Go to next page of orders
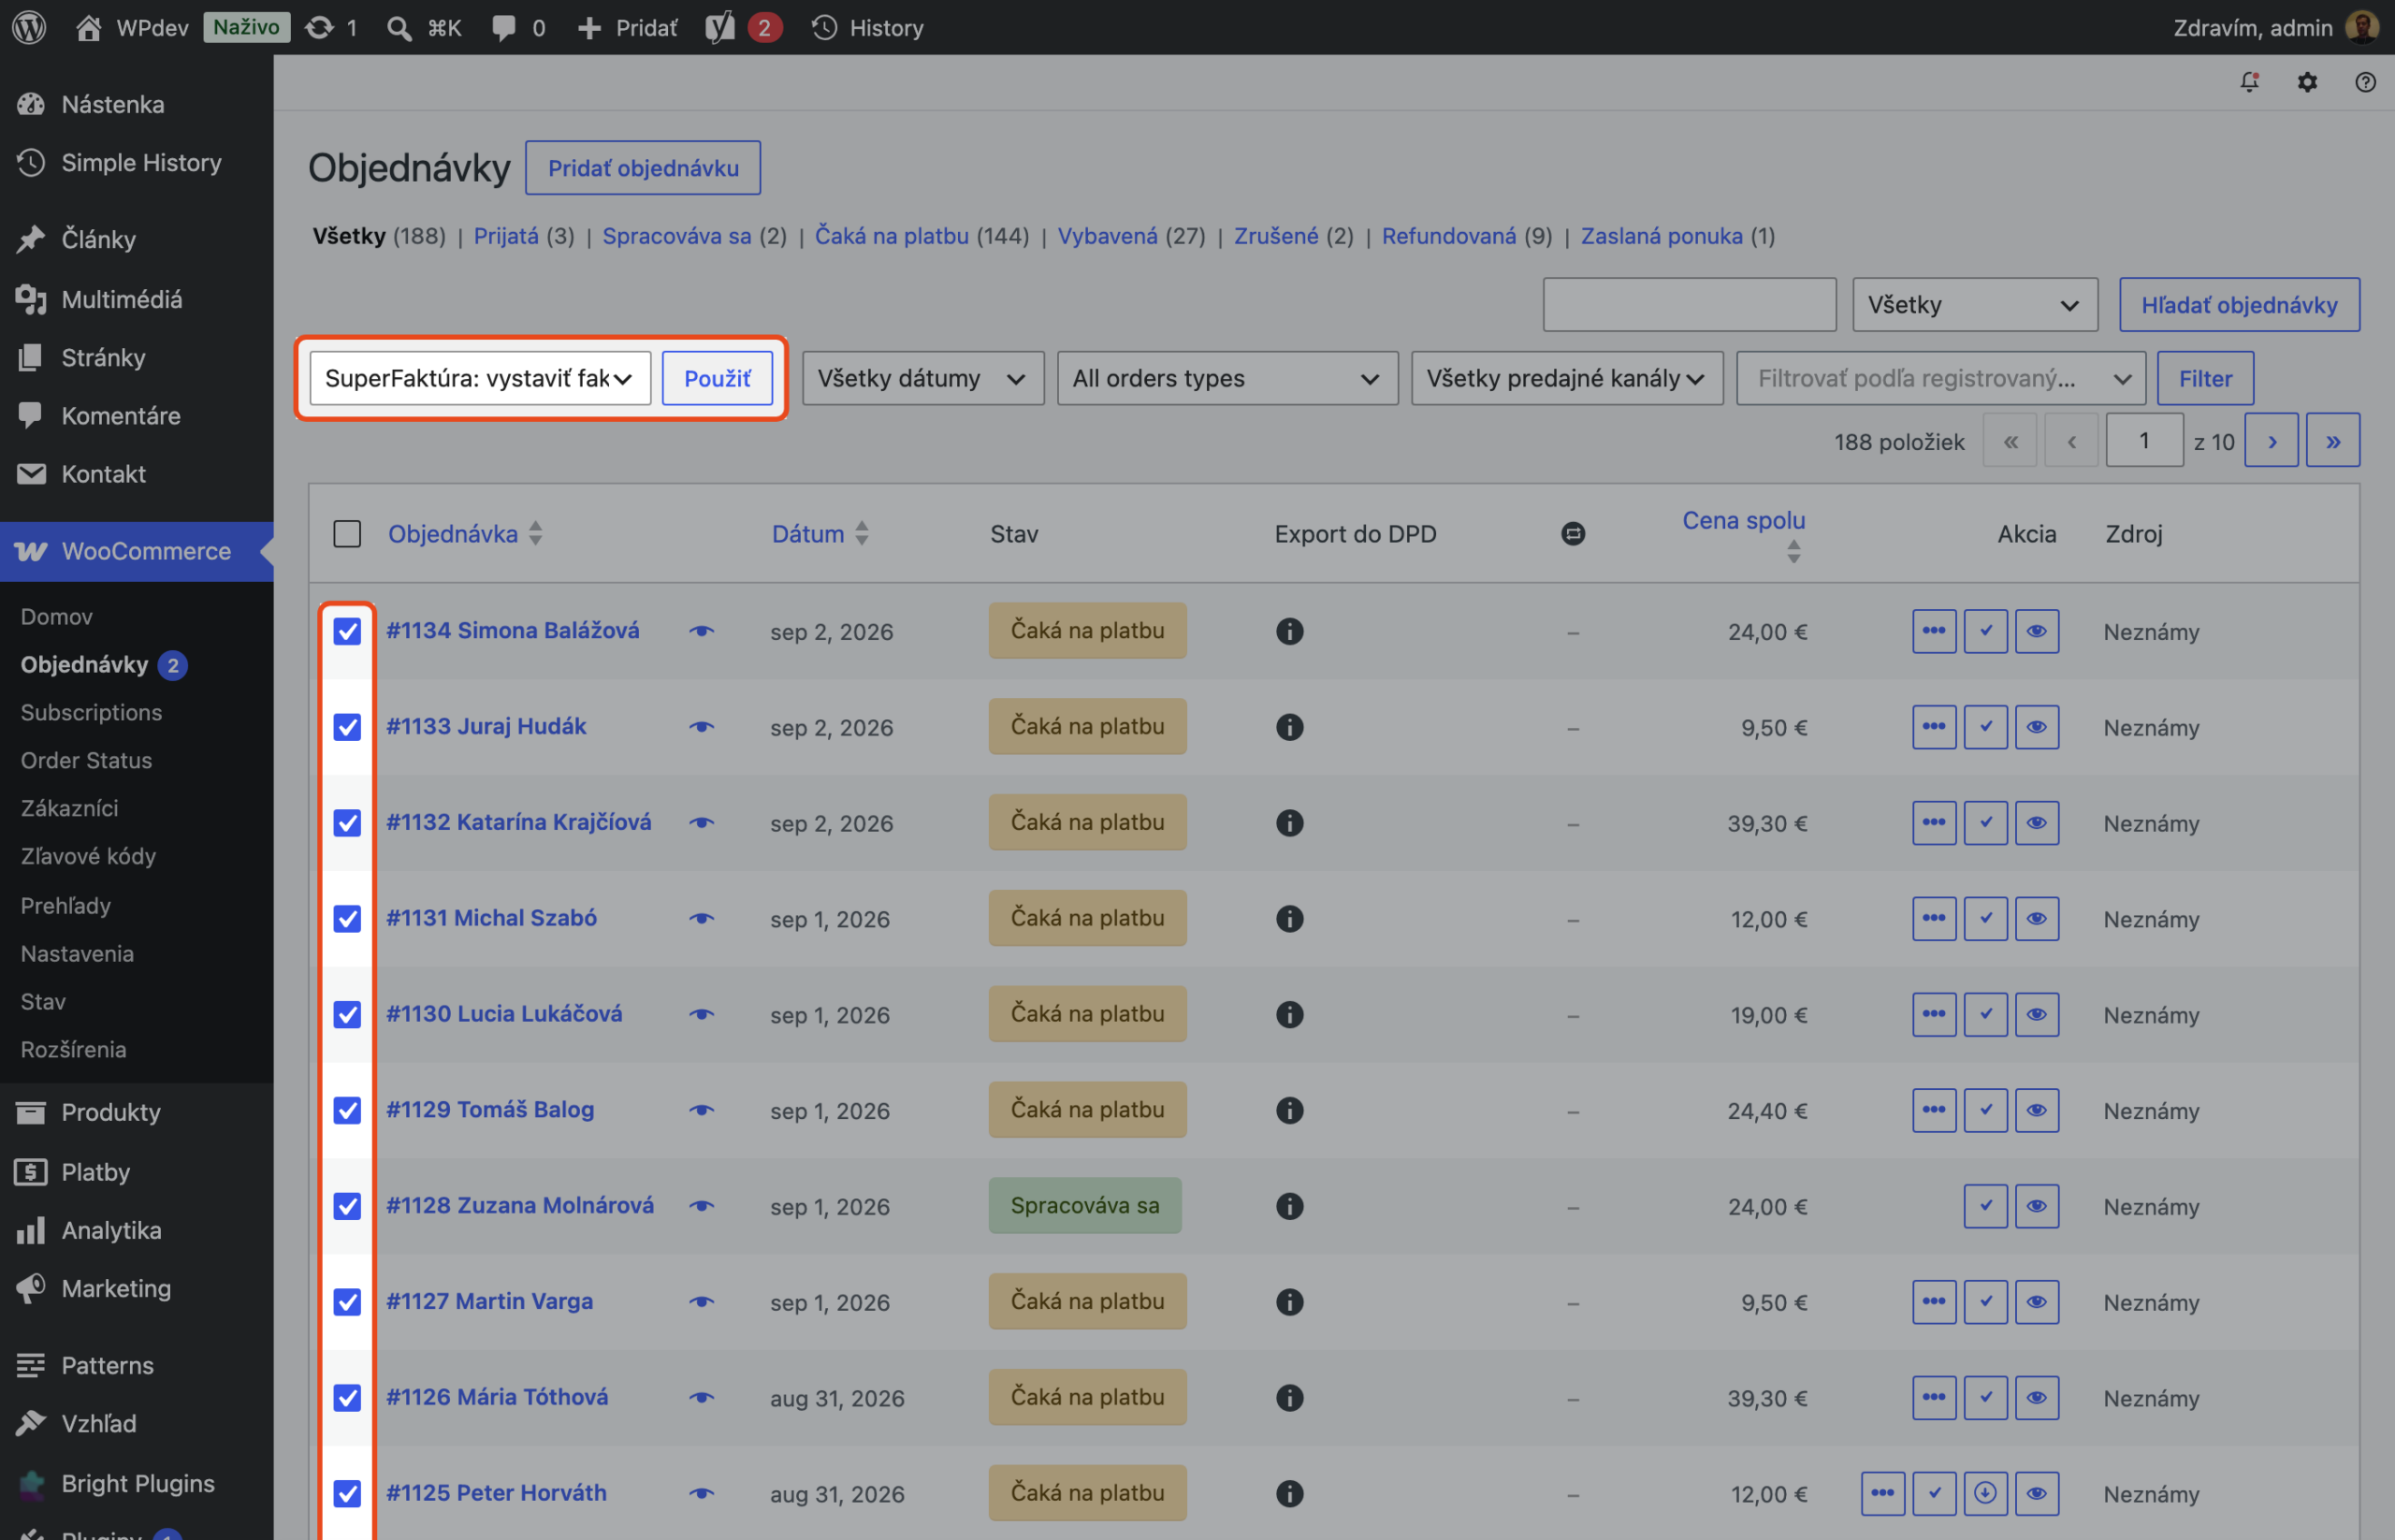The image size is (2395, 1540). 2271,440
